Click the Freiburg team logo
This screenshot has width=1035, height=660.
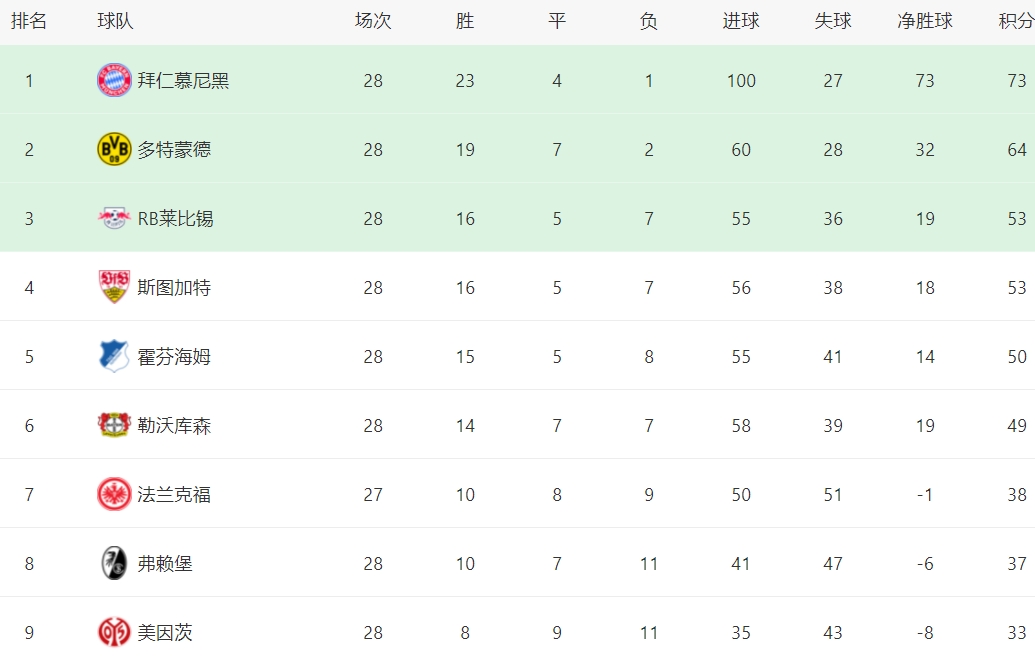(114, 563)
